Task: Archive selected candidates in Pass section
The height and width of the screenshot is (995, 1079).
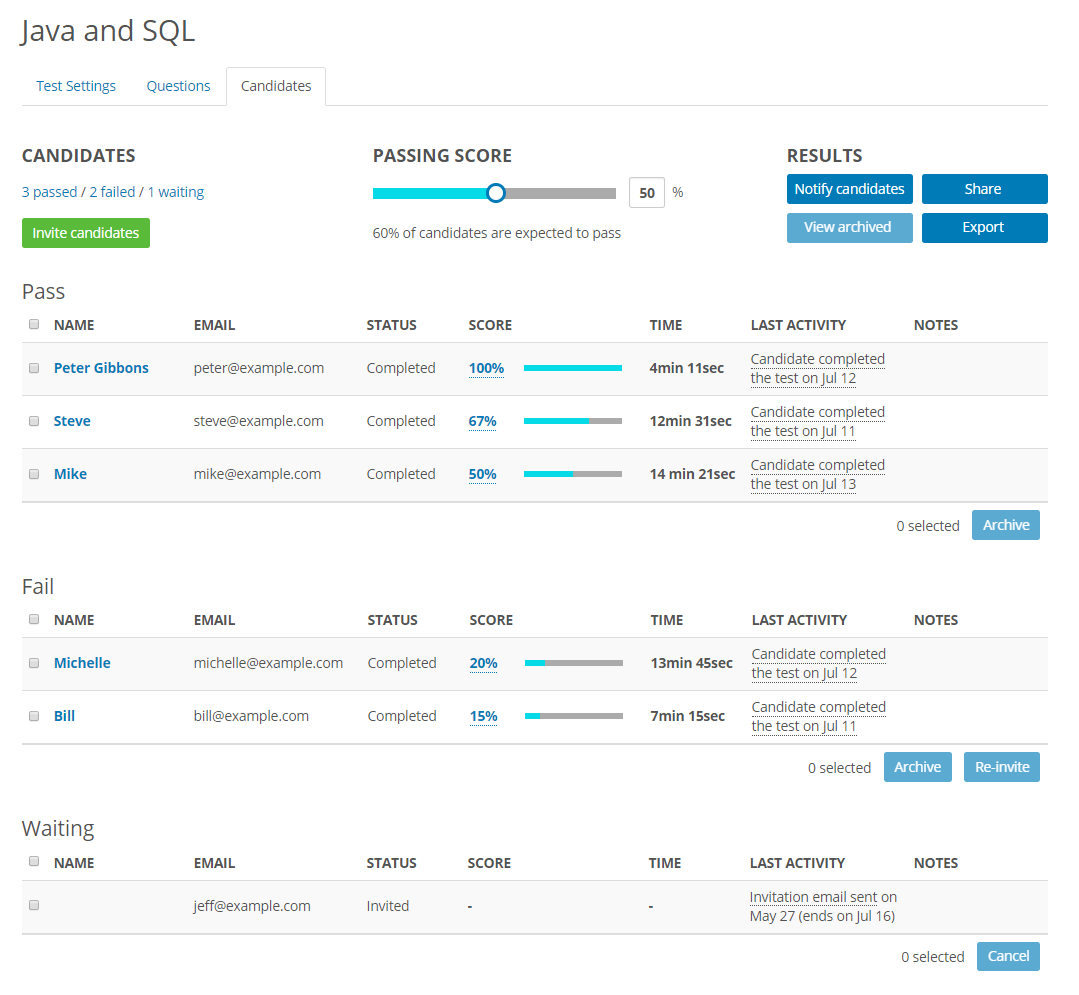Action: [1005, 525]
